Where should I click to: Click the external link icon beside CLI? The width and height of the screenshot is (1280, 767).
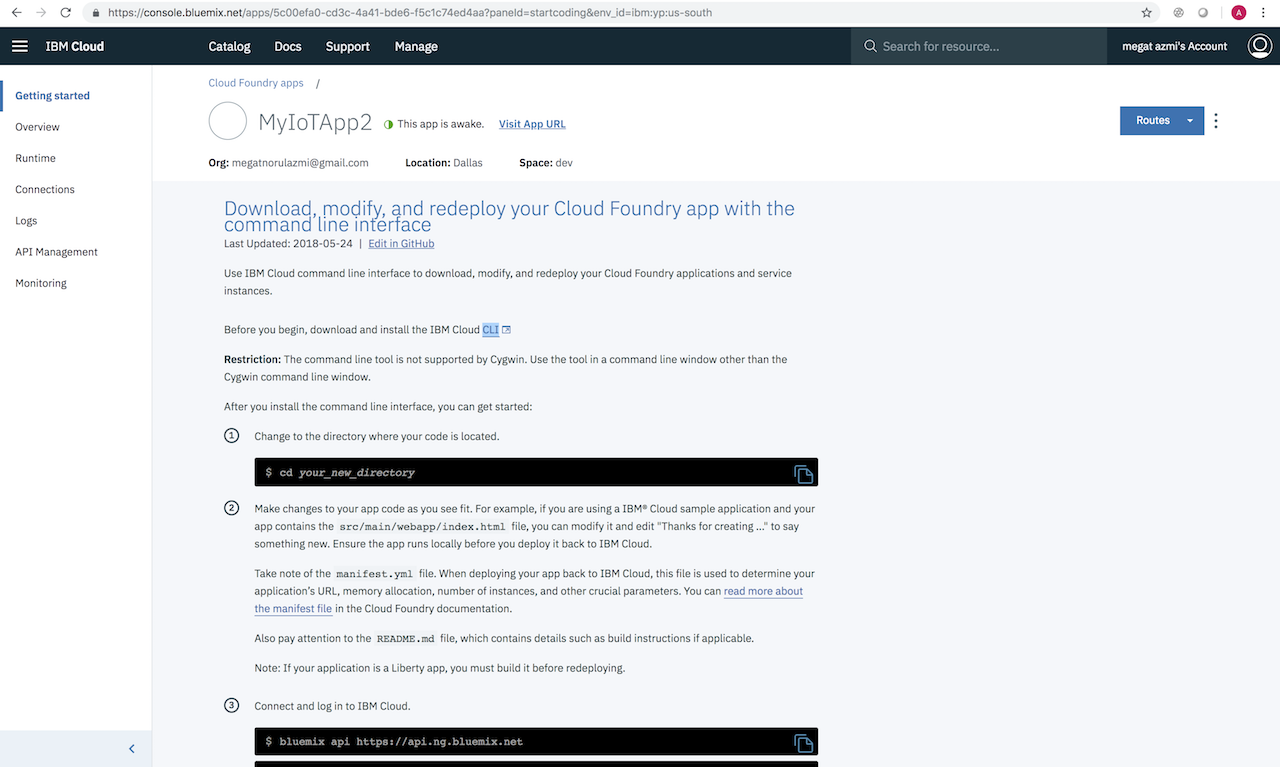(506, 330)
